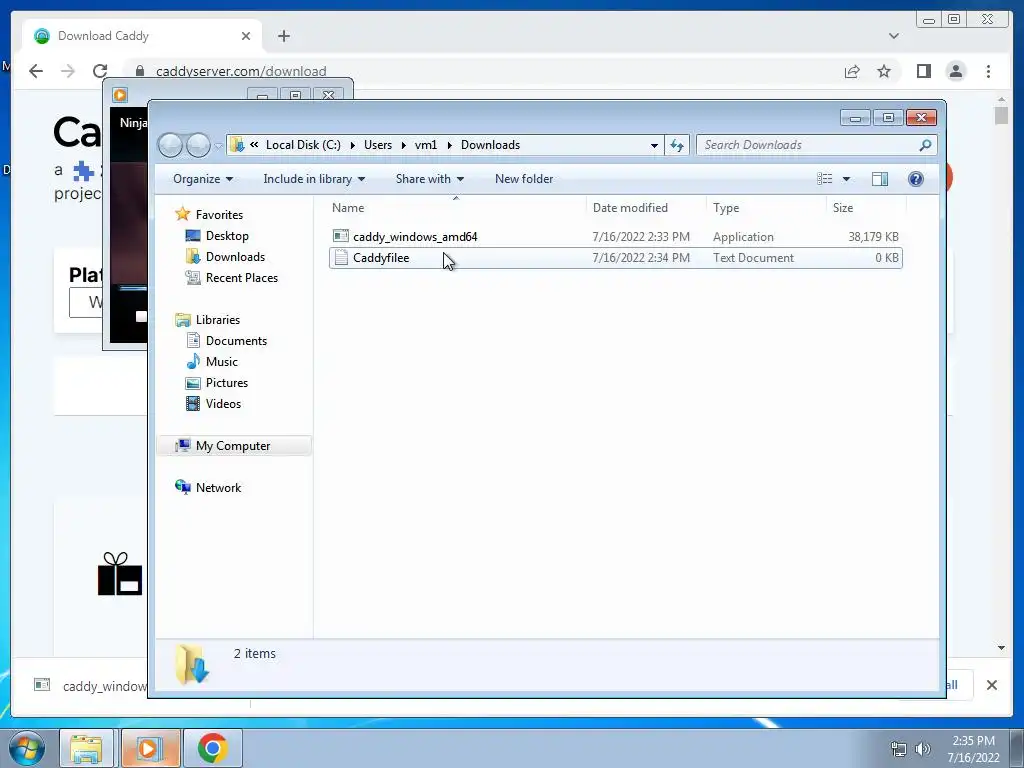Change the view with the views icon
The height and width of the screenshot is (768, 1024).
[825, 179]
